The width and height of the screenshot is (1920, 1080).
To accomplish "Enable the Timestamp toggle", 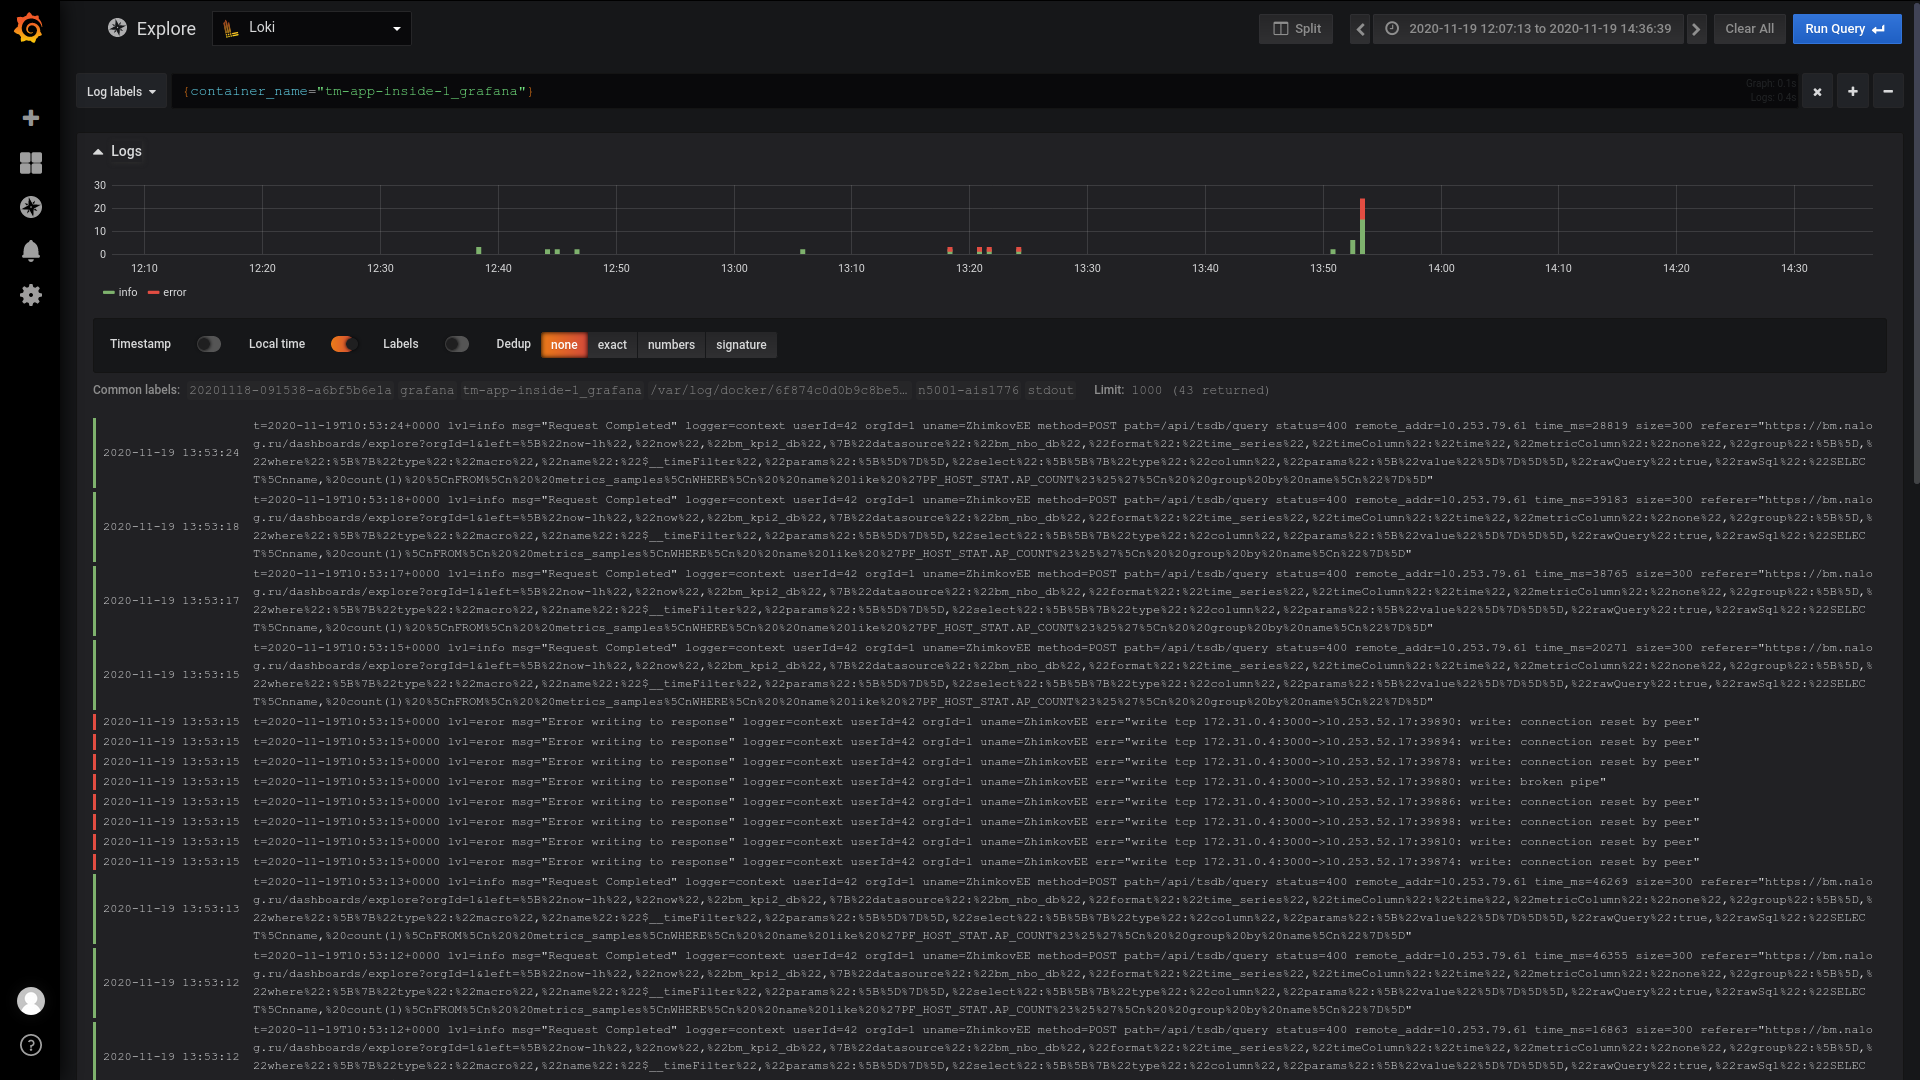I will coord(209,344).
